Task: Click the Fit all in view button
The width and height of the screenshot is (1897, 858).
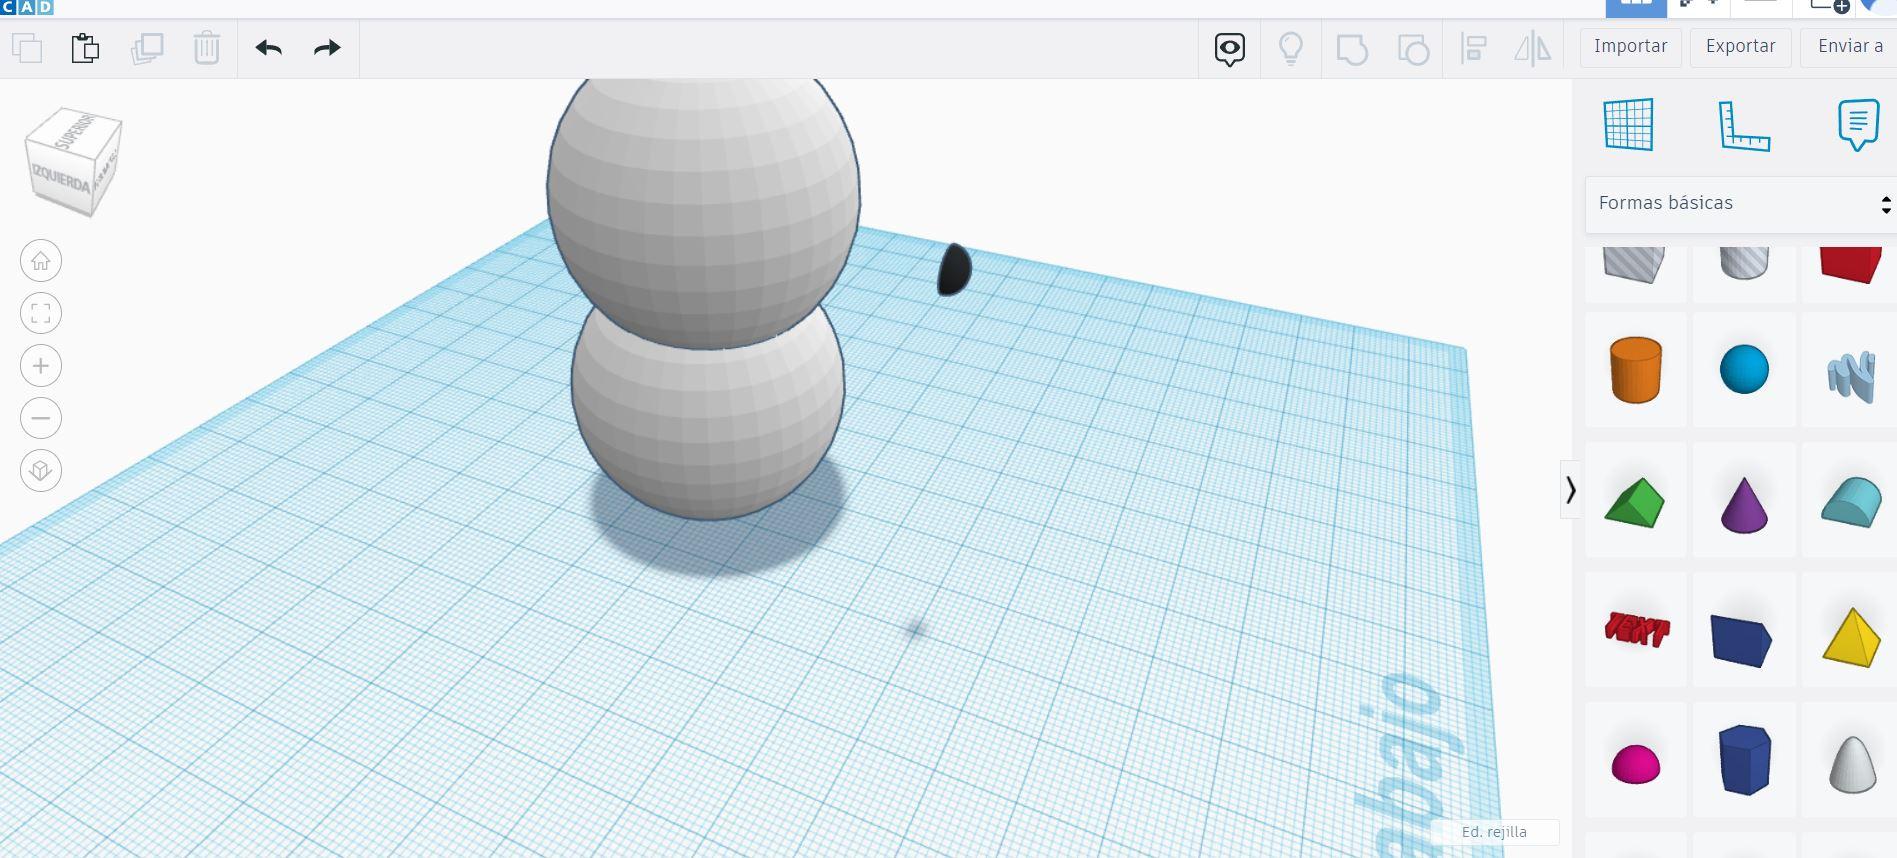Action: [41, 314]
